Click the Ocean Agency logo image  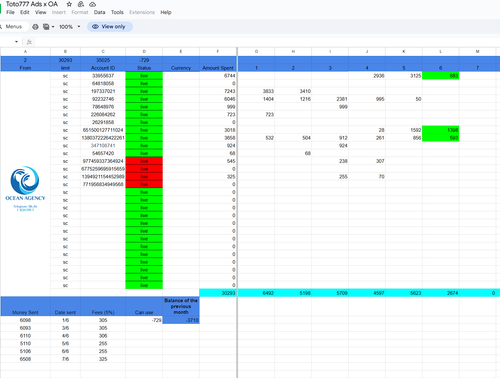pyautogui.click(x=25, y=188)
